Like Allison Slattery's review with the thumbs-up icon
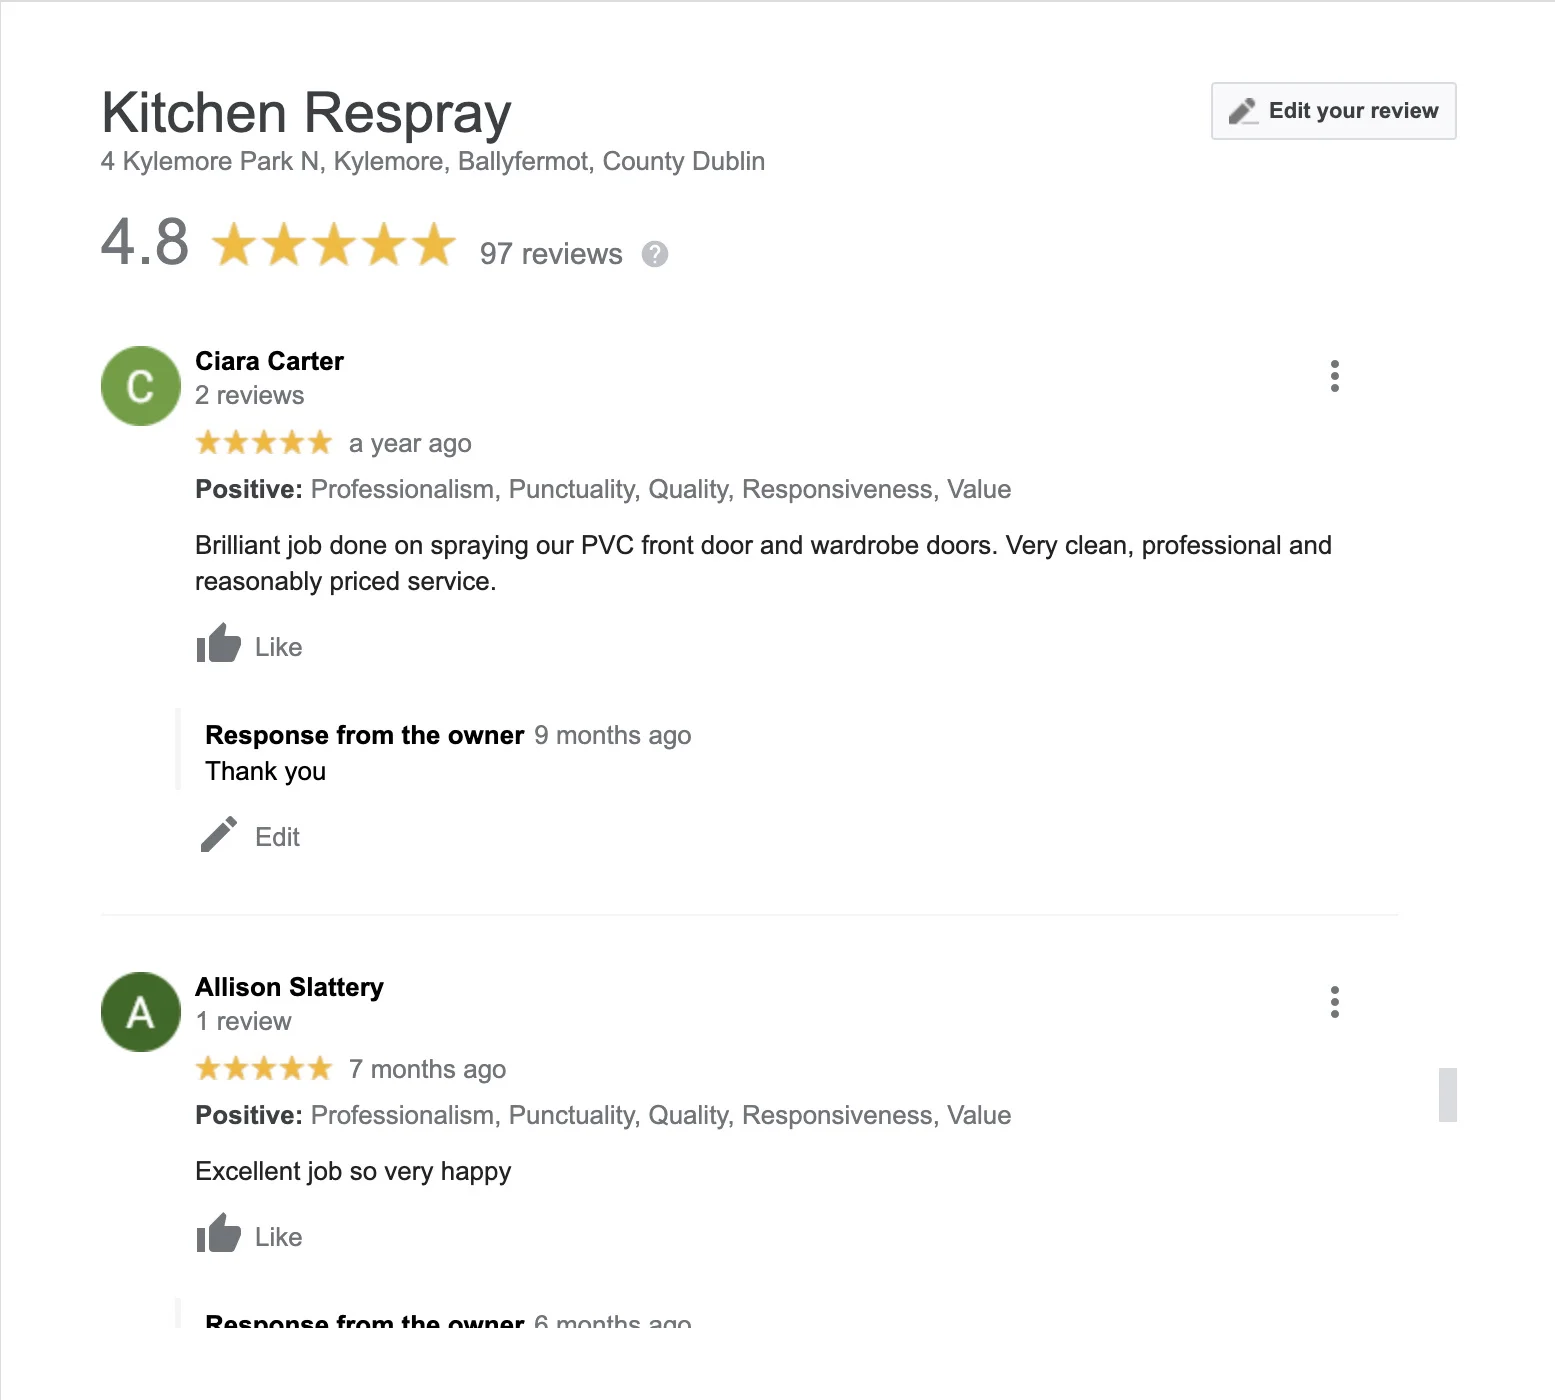Screen dimensions: 1555x1400 [x=218, y=1233]
